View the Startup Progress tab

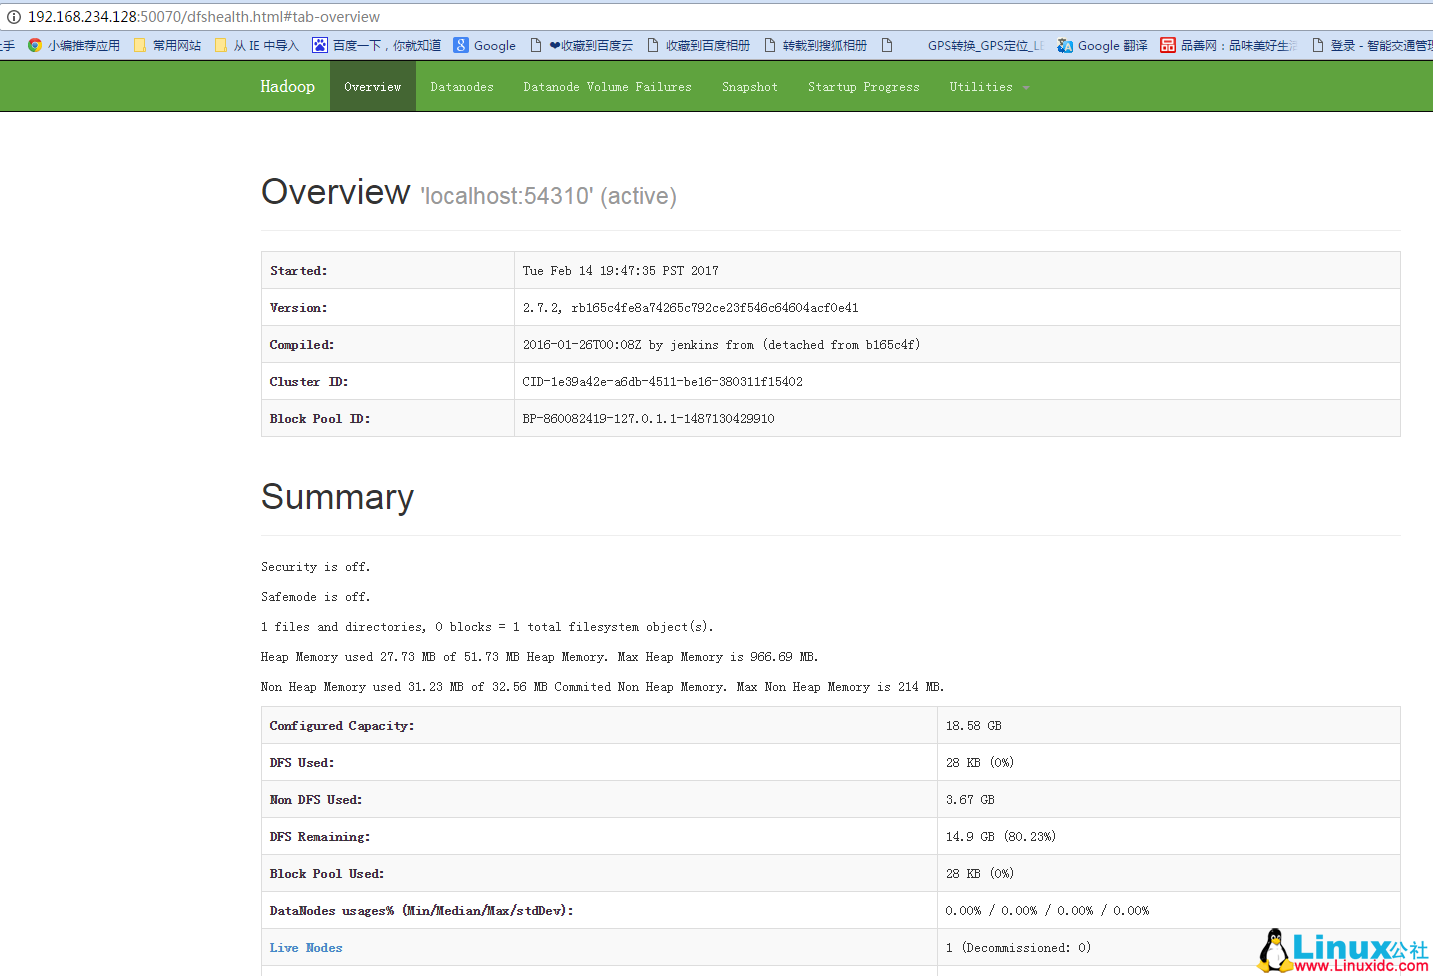[x=863, y=87]
